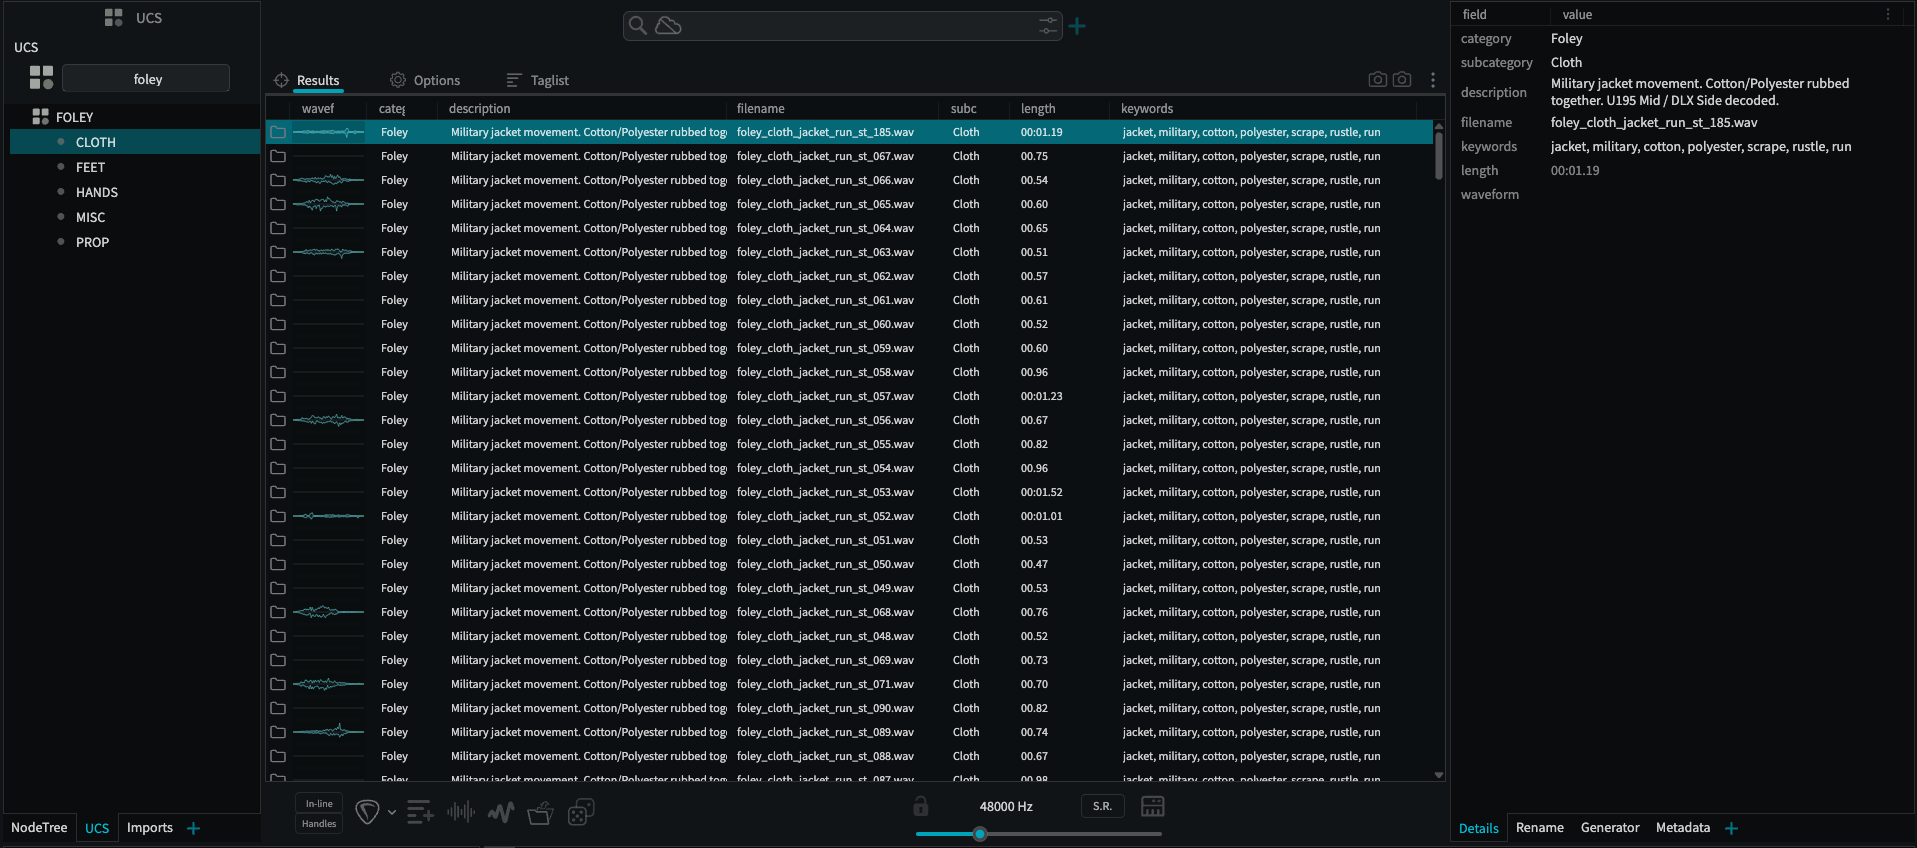The image size is (1917, 848).
Task: Click the Results tab crosshair icon
Action: point(281,80)
